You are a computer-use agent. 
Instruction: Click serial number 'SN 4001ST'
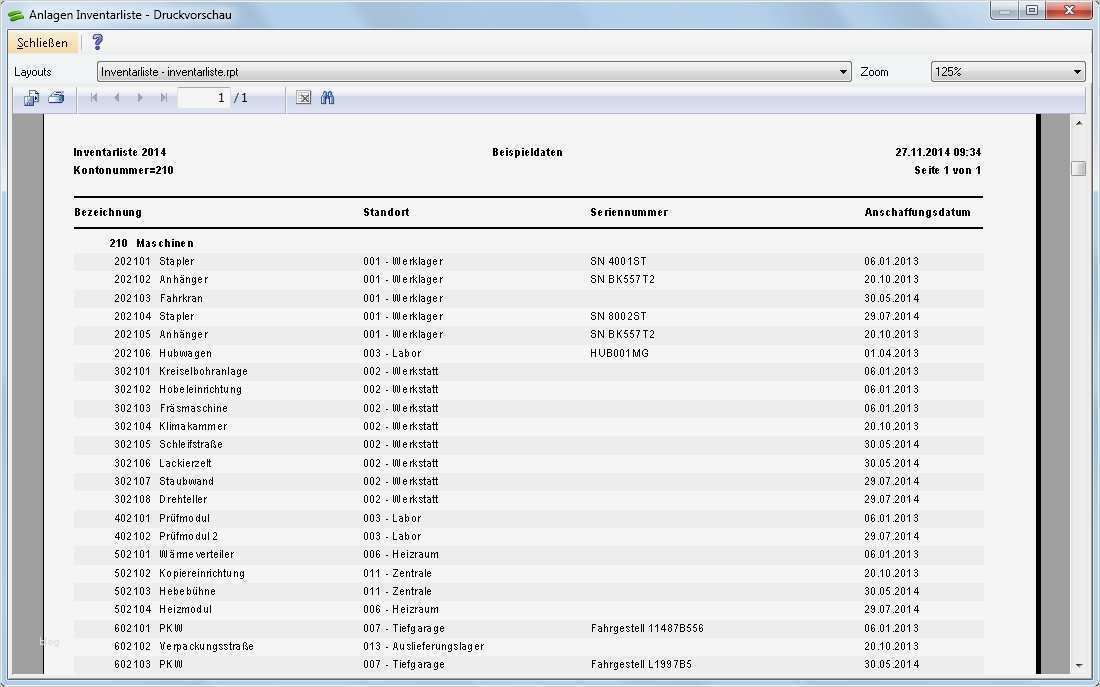click(x=618, y=261)
